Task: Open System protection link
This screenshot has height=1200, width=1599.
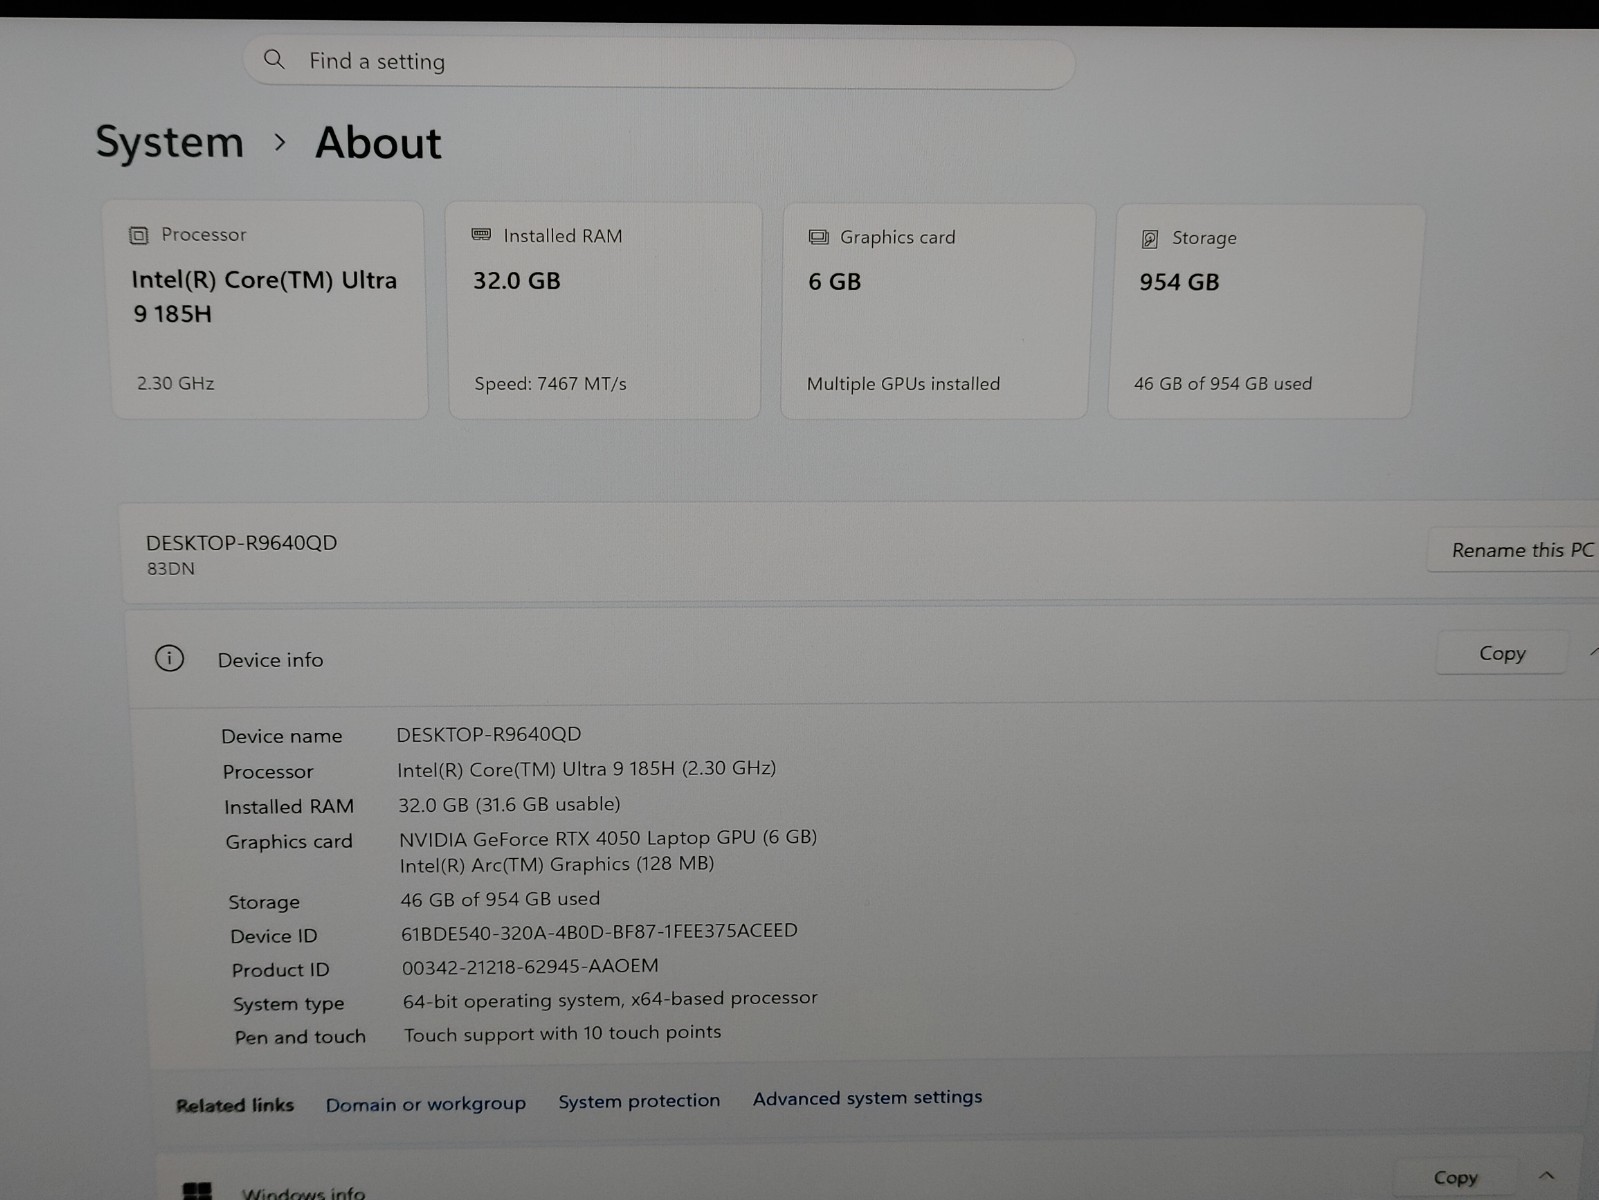Action: (639, 1101)
